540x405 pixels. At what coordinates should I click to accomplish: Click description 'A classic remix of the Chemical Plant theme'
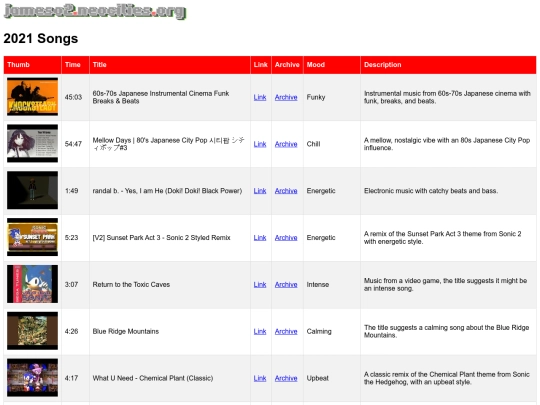coord(447,378)
